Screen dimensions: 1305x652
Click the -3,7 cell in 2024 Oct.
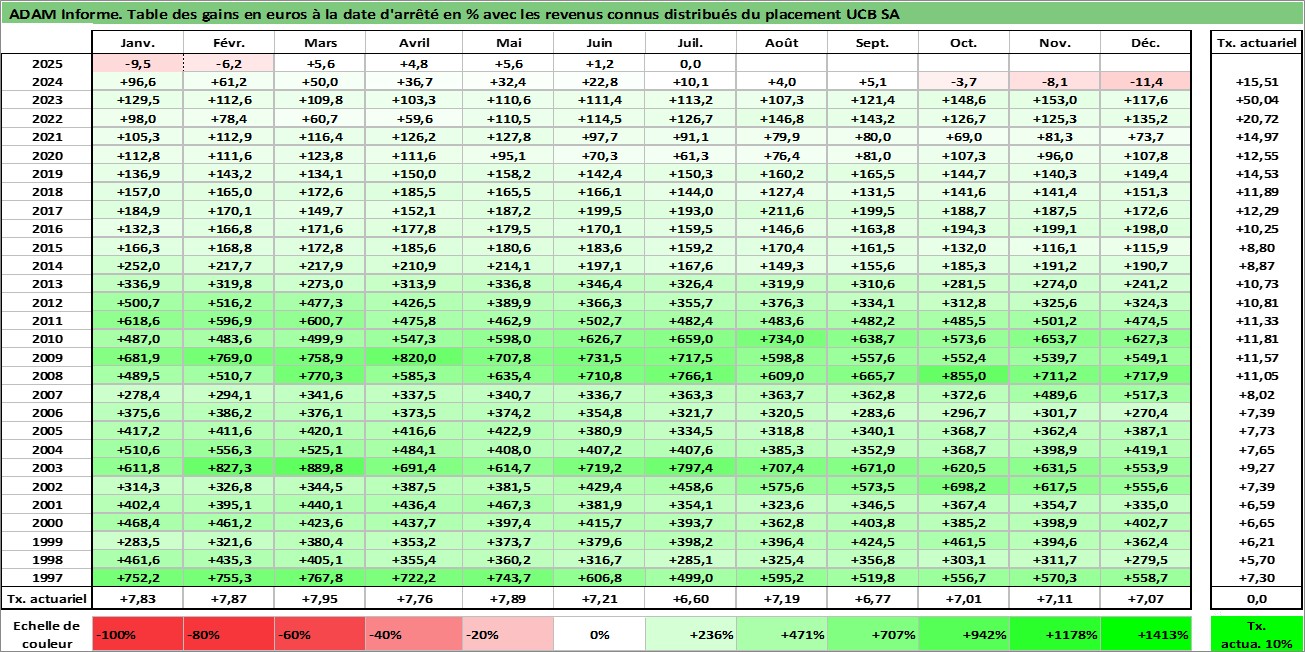964,81
